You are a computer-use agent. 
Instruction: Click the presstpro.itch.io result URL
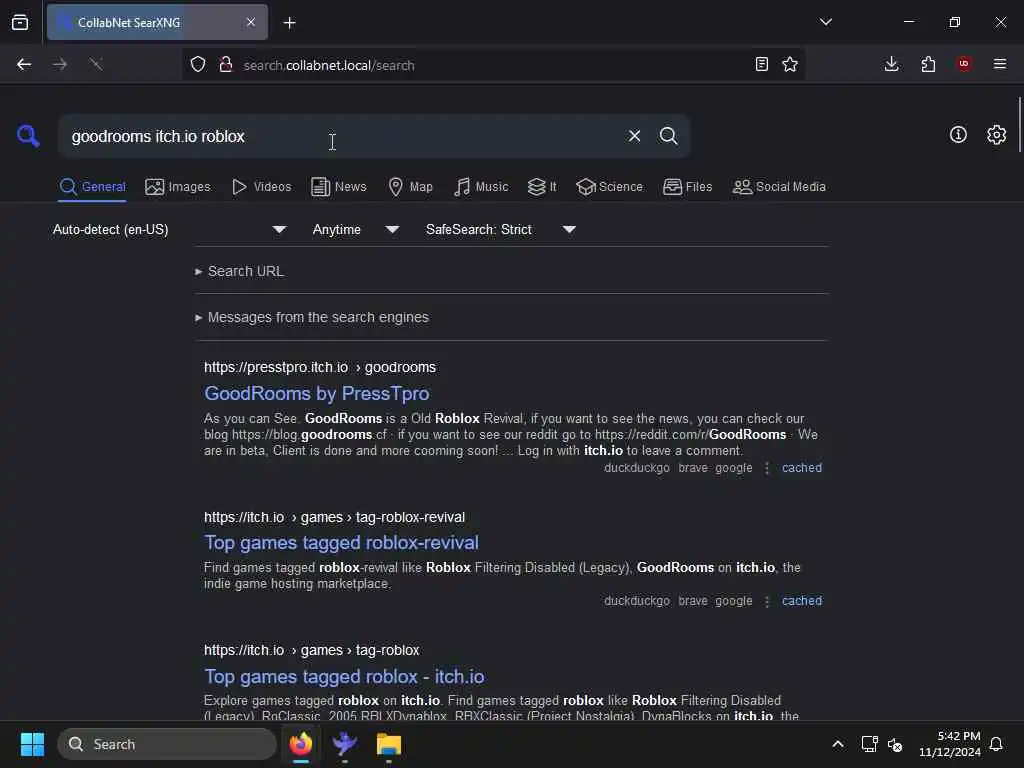320,367
